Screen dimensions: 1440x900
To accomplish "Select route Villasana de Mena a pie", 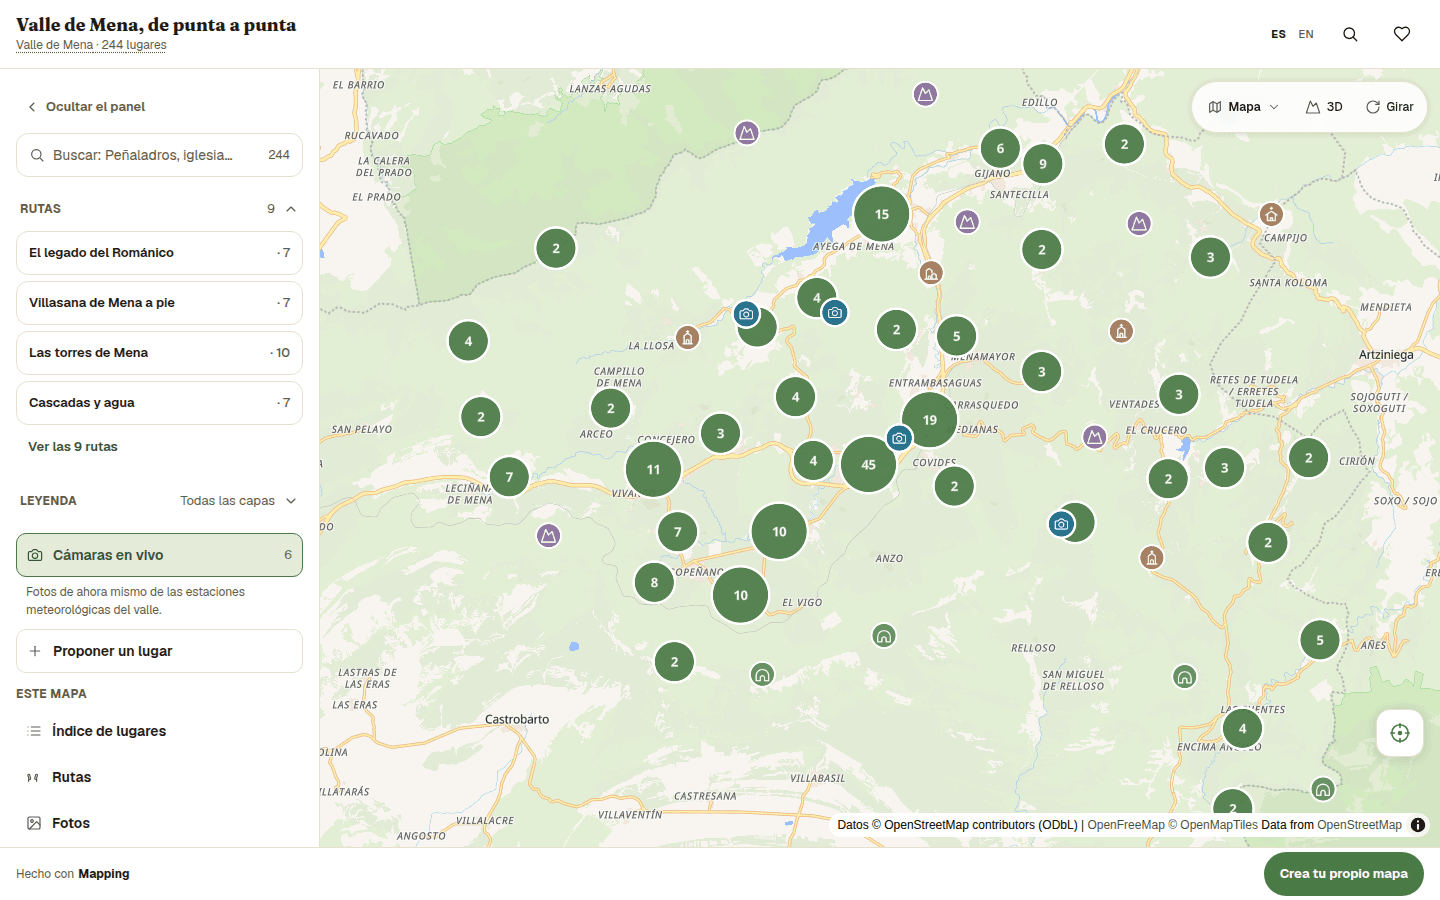I will 159,303.
